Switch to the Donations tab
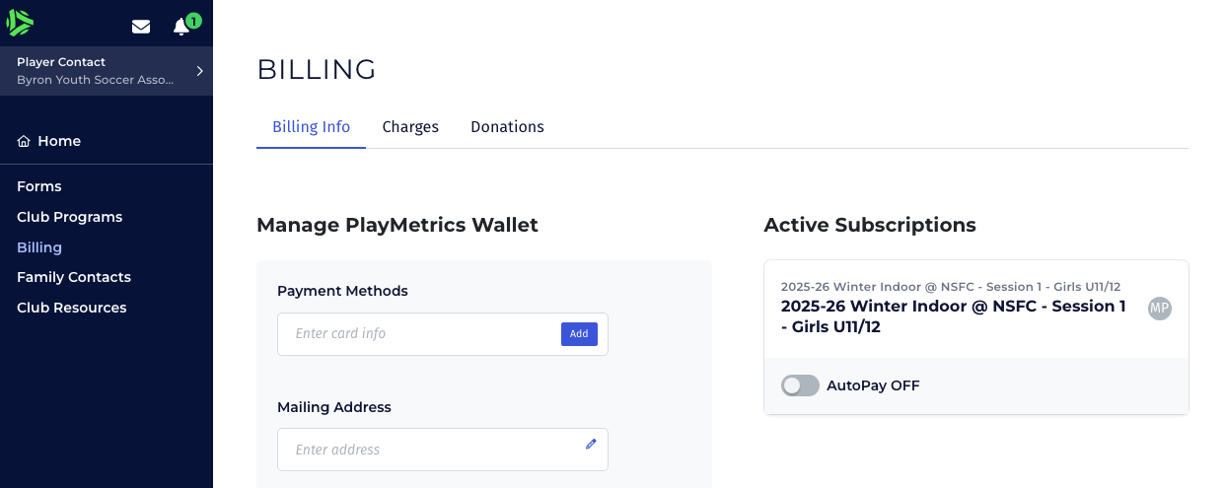The width and height of the screenshot is (1224, 488). [x=507, y=127]
